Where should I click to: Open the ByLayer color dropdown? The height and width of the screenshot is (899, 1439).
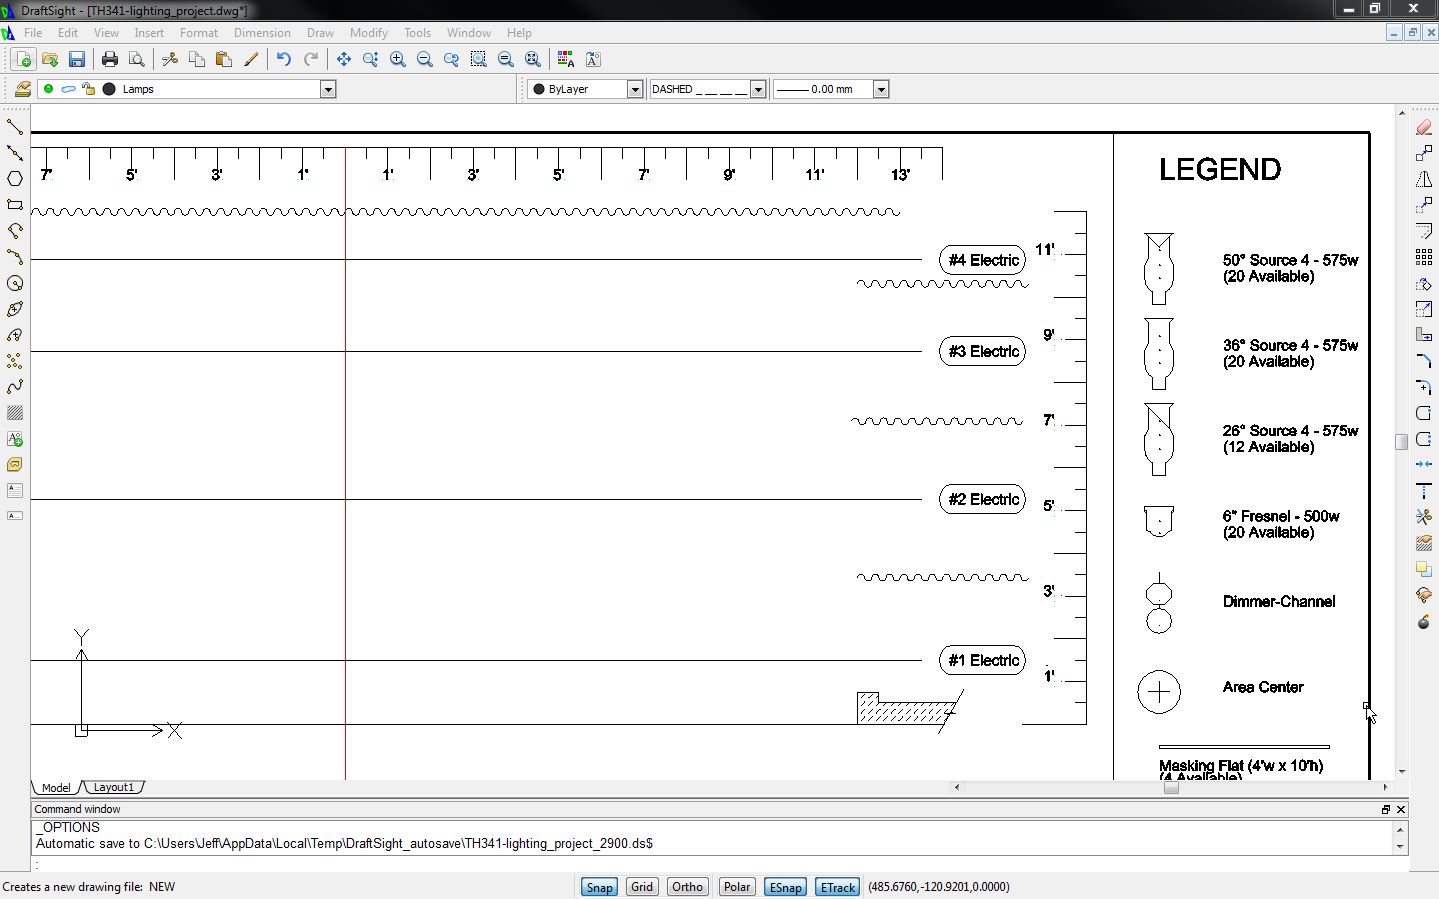tap(634, 89)
